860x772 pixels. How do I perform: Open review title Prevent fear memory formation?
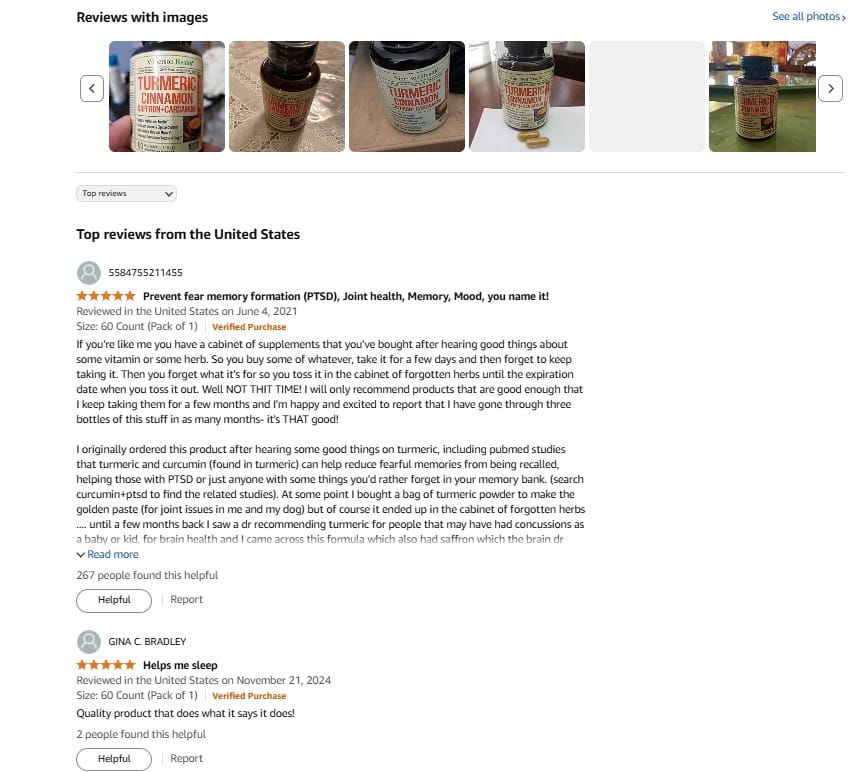[346, 296]
